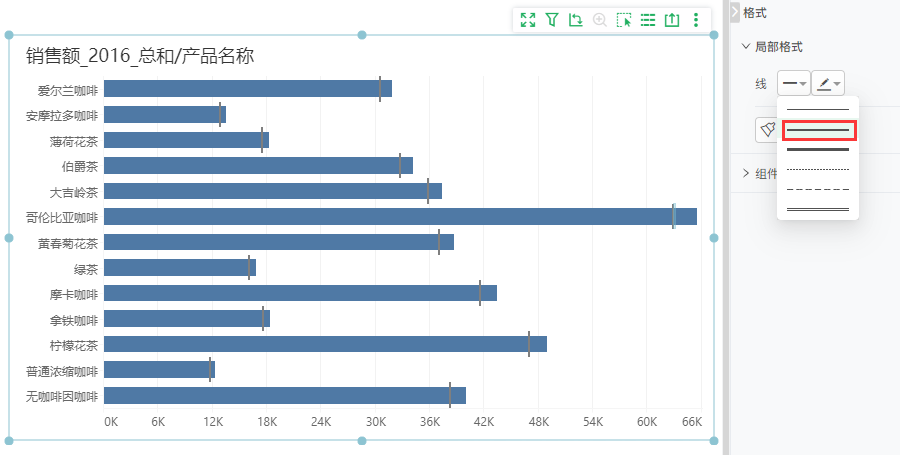
Task: Open the three-dot more options menu
Action: coord(696,20)
